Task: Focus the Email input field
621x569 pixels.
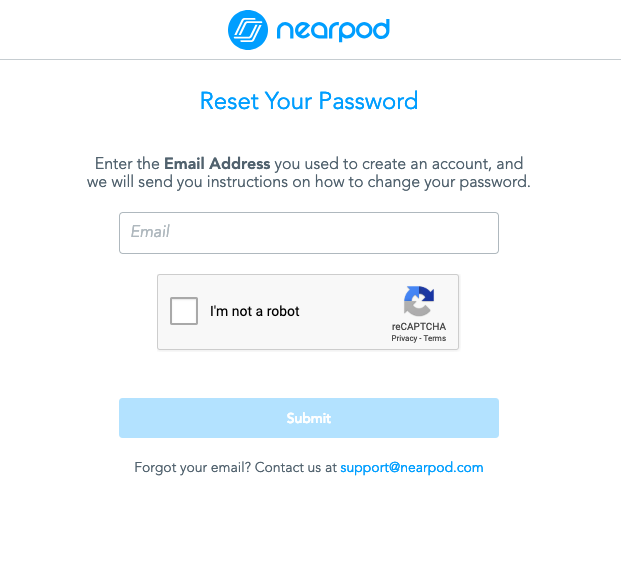Action: 308,232
